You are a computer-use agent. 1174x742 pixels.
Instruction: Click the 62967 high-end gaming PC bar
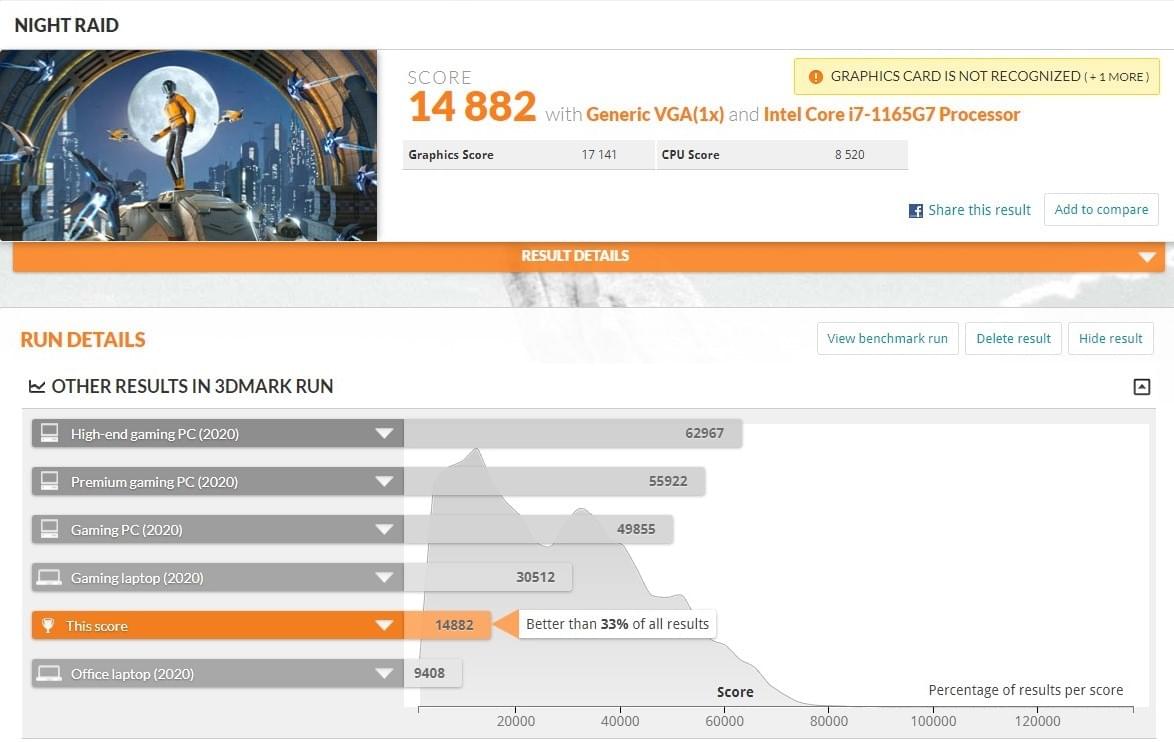pyautogui.click(x=573, y=434)
